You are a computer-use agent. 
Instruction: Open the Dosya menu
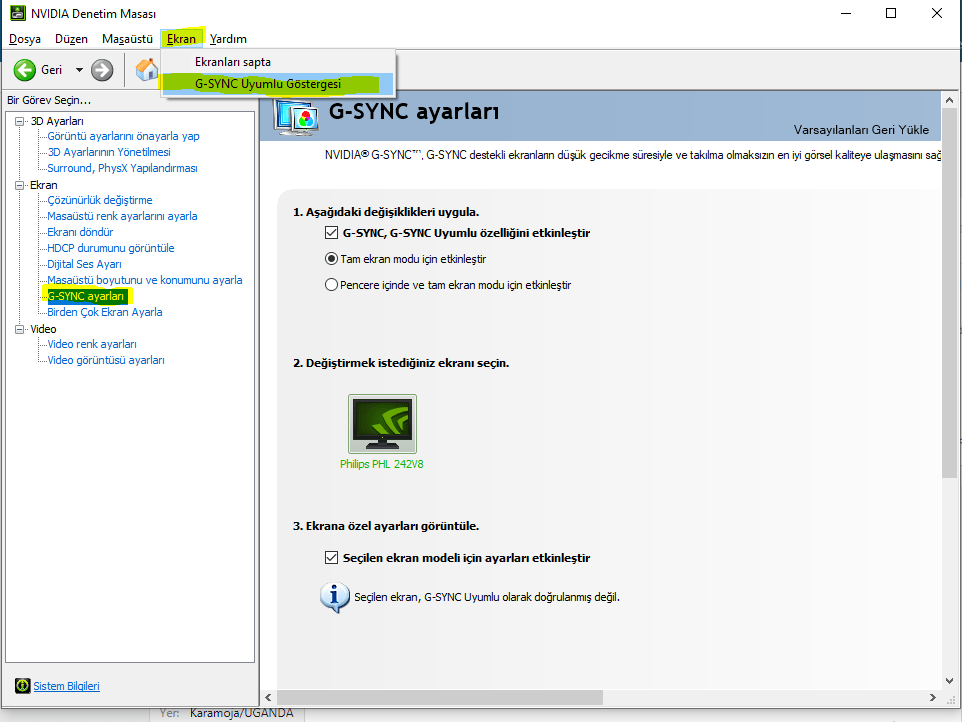25,39
